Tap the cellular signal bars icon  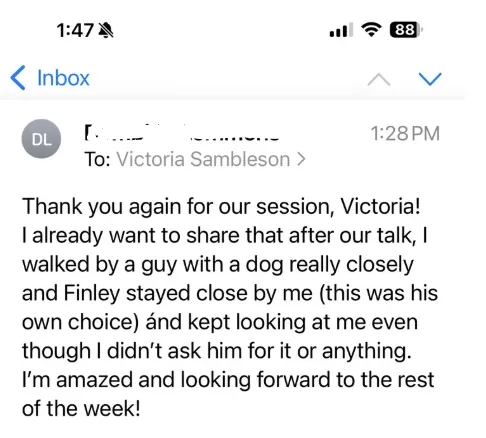click(341, 30)
